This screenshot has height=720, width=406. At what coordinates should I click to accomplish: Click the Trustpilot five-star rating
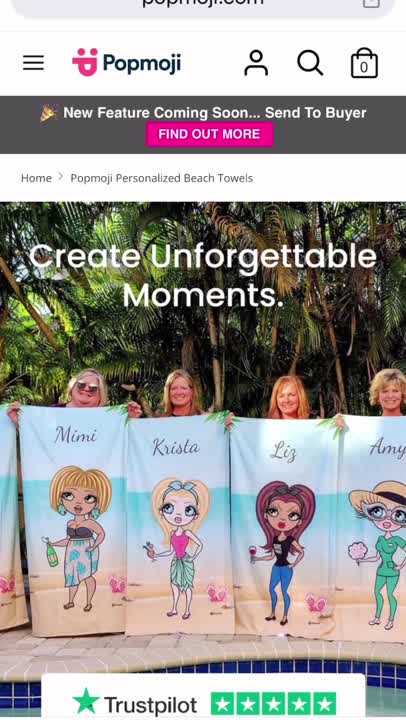[x=273, y=704]
